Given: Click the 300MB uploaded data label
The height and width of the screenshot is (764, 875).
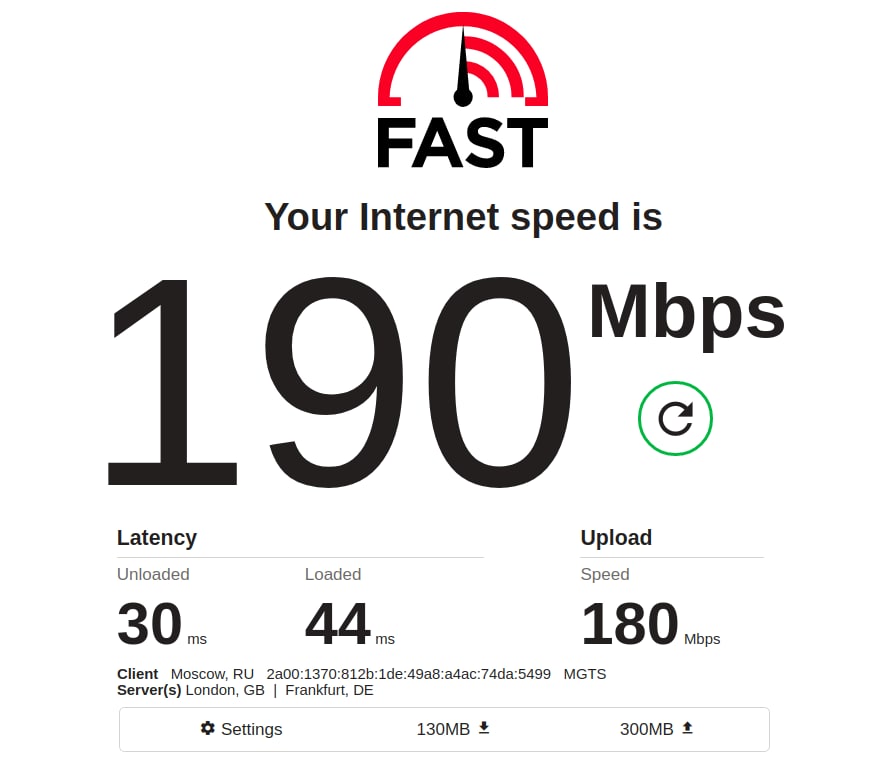Looking at the screenshot, I should tap(646, 729).
